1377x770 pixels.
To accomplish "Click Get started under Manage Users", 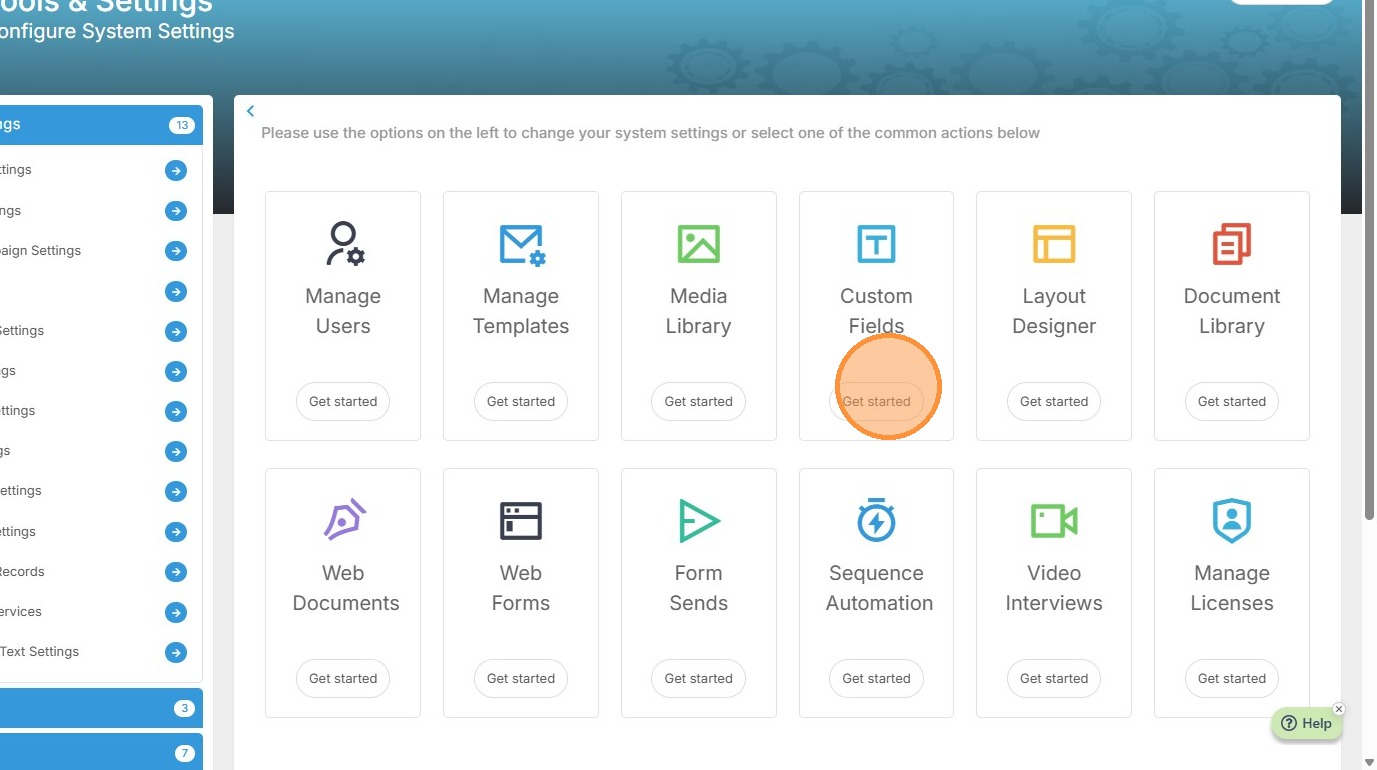I will [x=343, y=401].
